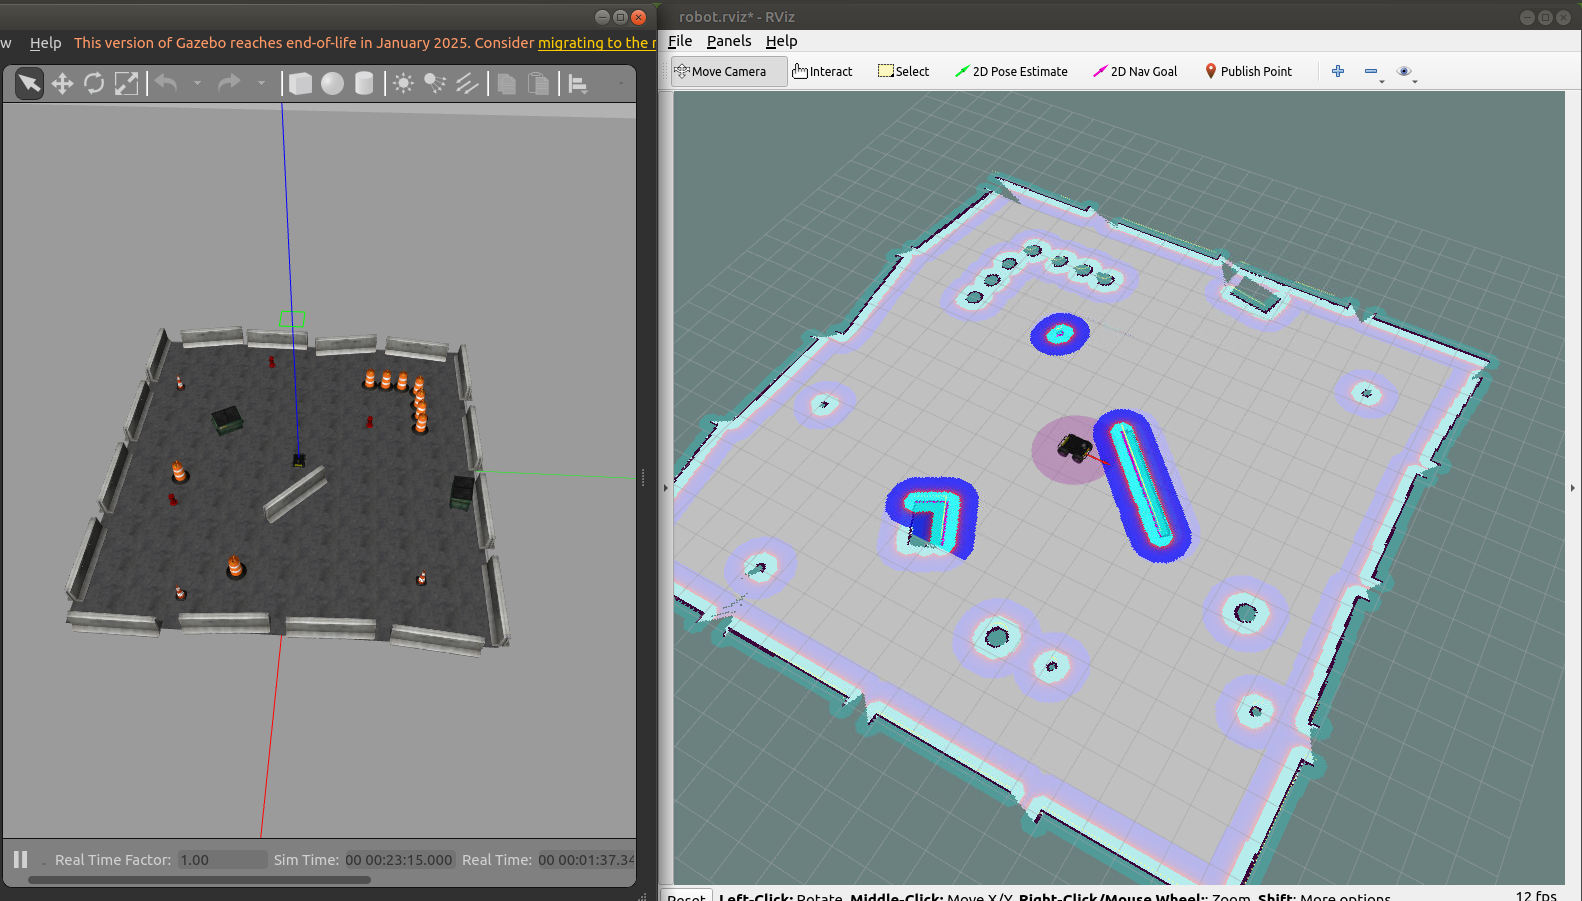This screenshot has height=901, width=1582.
Task: Select the Move Camera tool in RViz
Action: click(x=729, y=71)
